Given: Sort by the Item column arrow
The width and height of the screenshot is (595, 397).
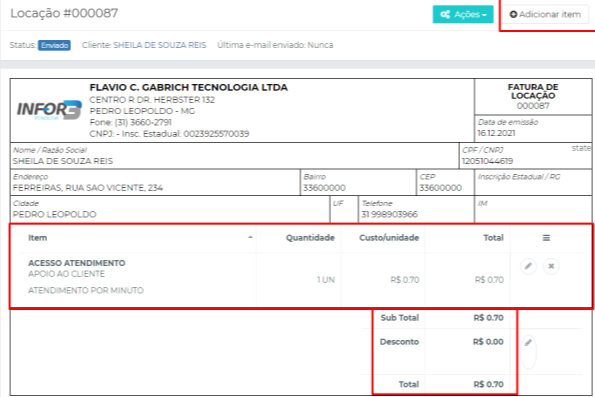Looking at the screenshot, I should click(250, 238).
